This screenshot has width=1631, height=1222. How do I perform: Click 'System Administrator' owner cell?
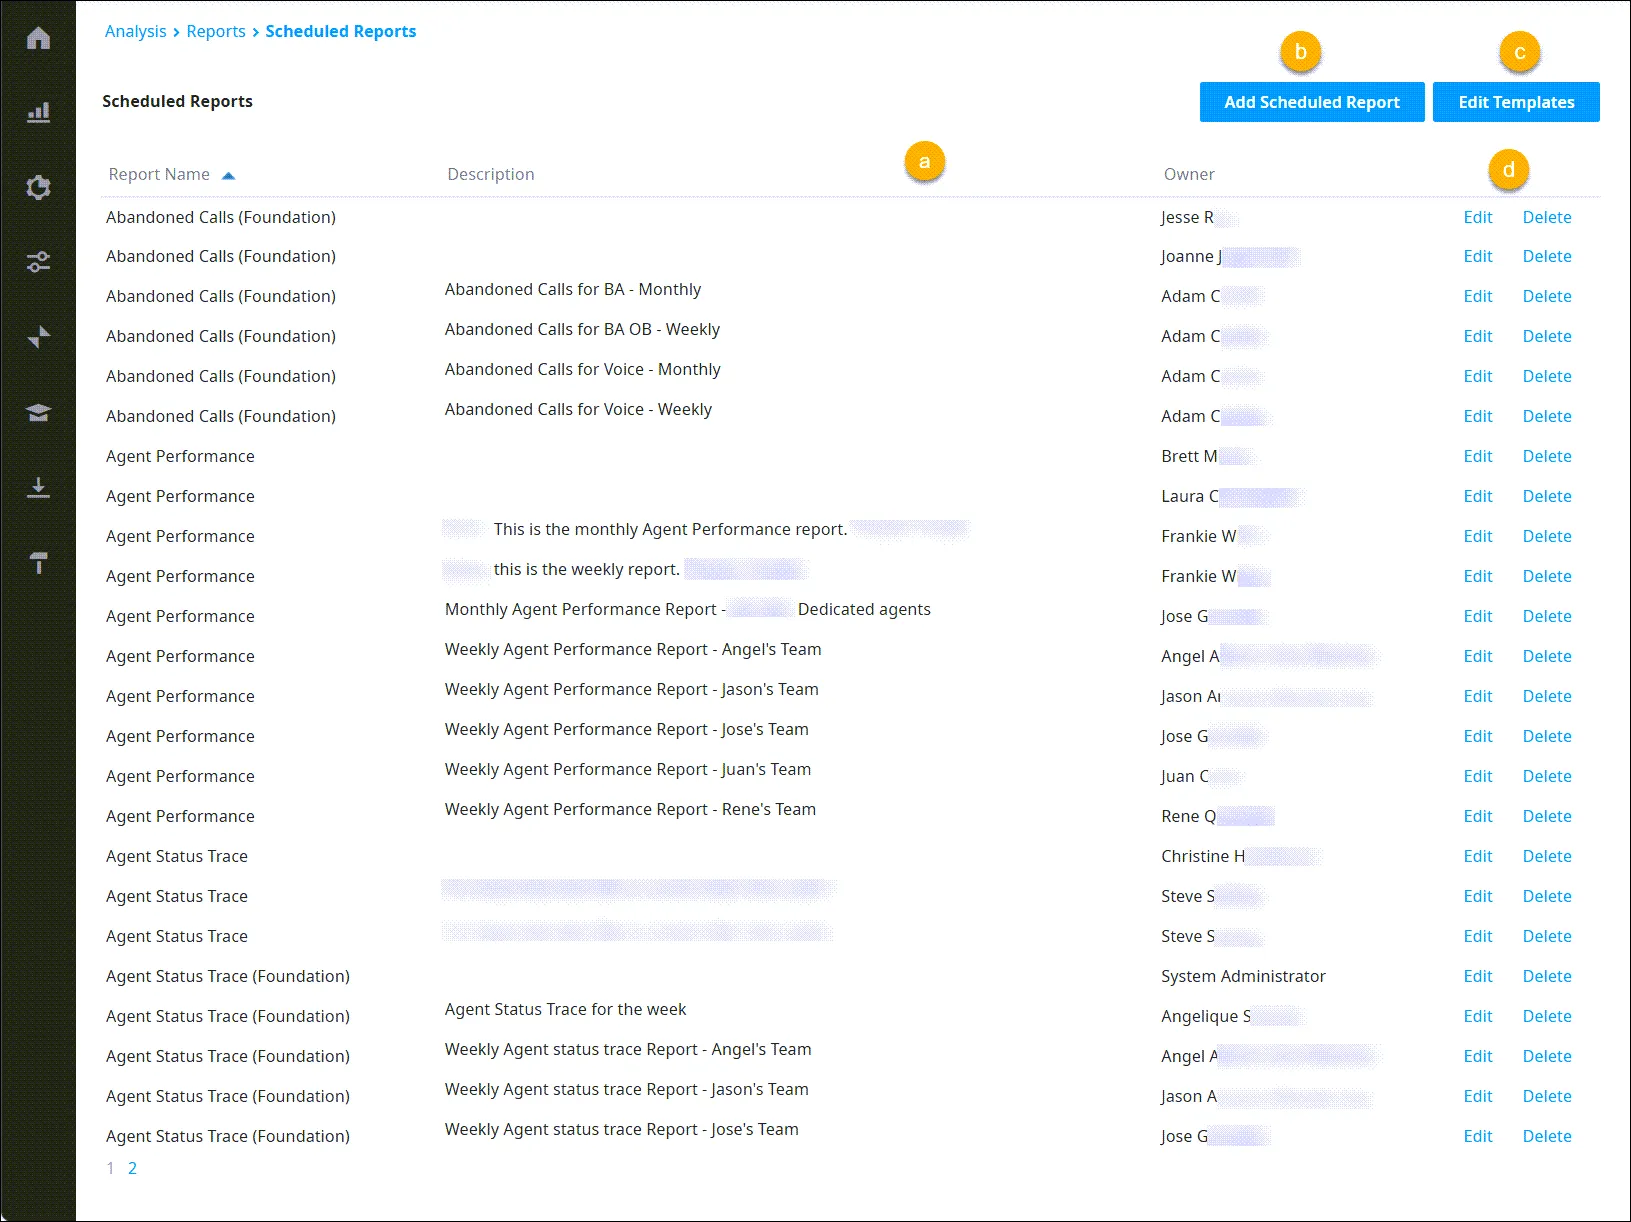(x=1243, y=976)
